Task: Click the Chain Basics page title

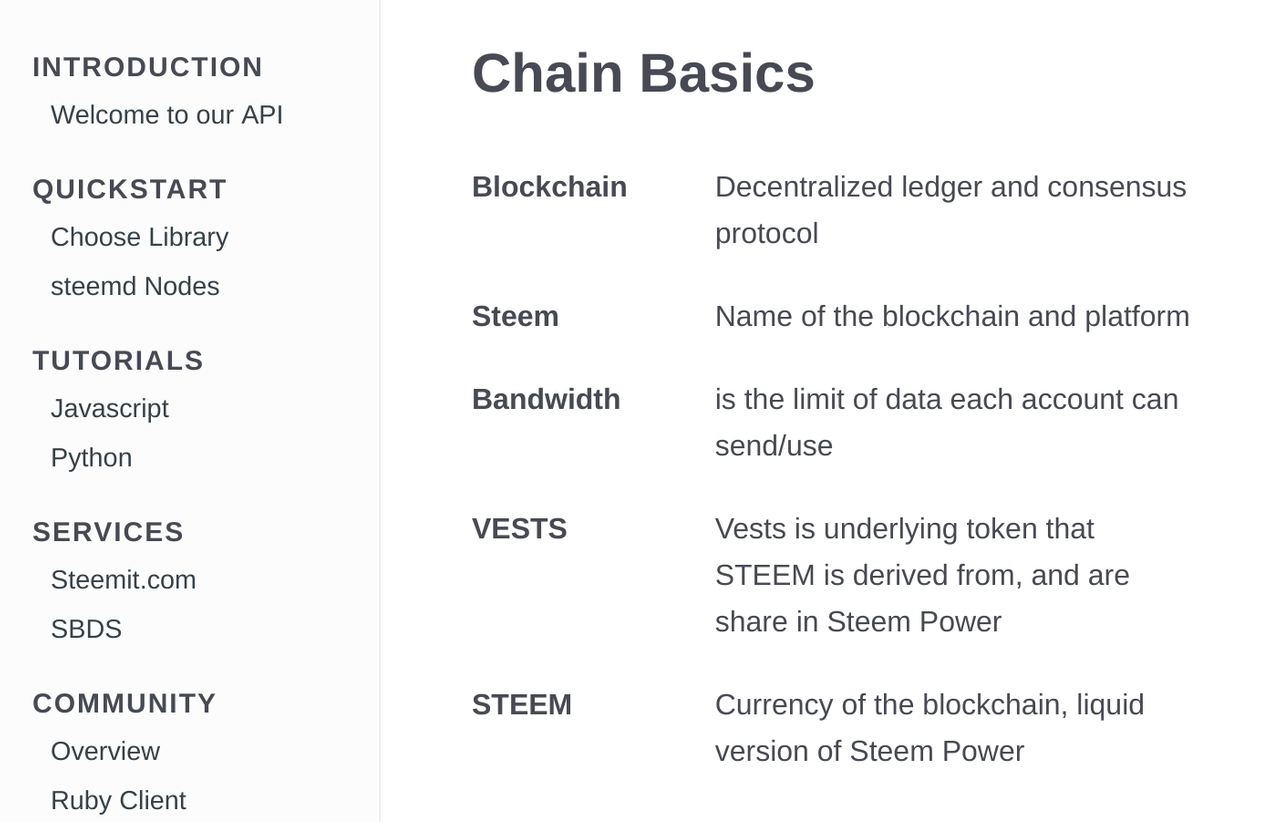Action: click(x=643, y=73)
